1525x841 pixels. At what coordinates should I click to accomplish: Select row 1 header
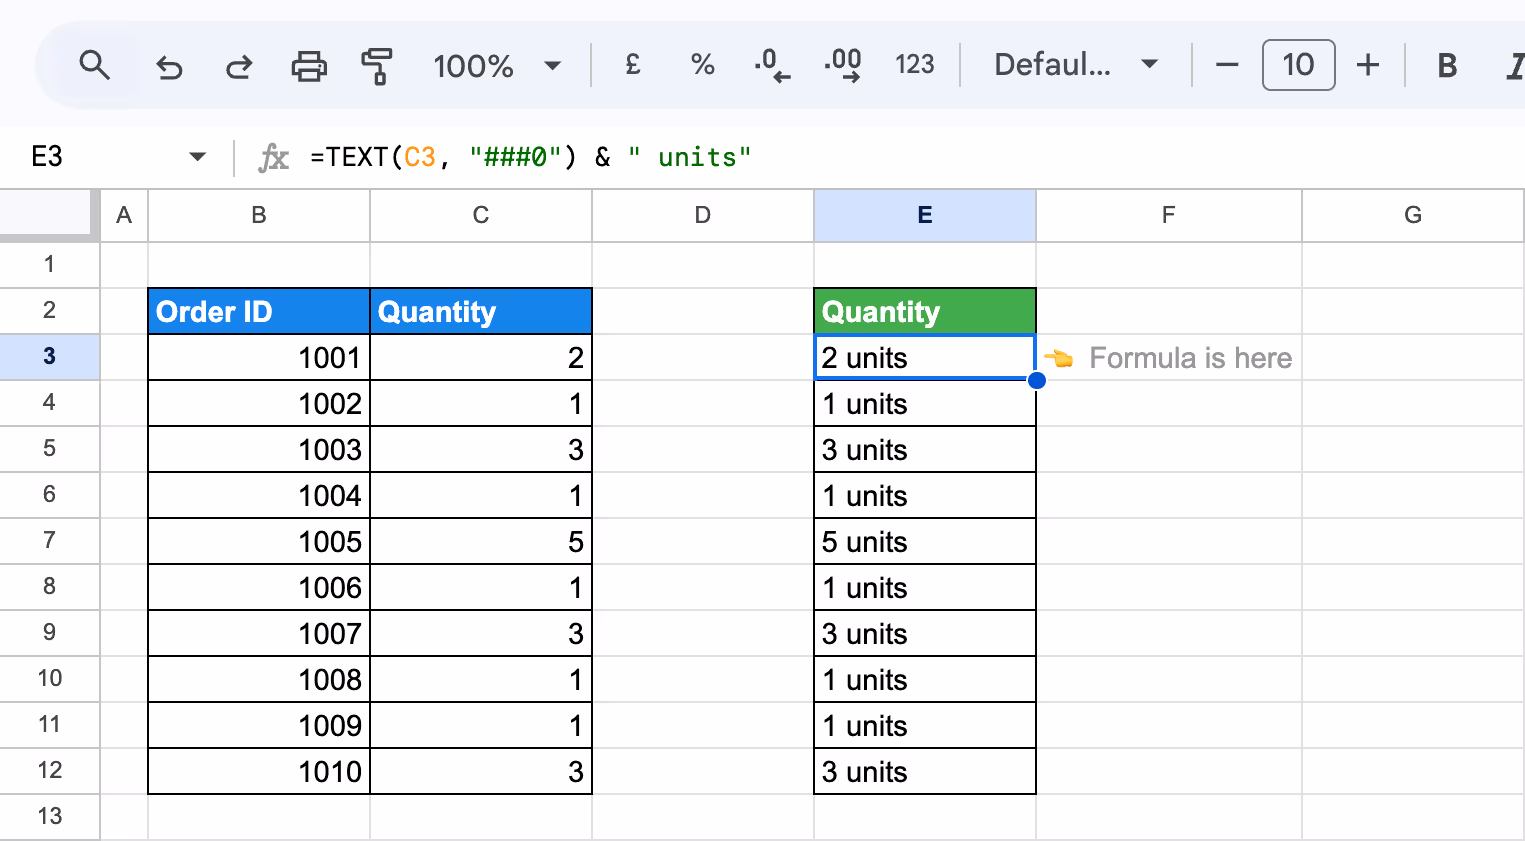pyautogui.click(x=49, y=265)
